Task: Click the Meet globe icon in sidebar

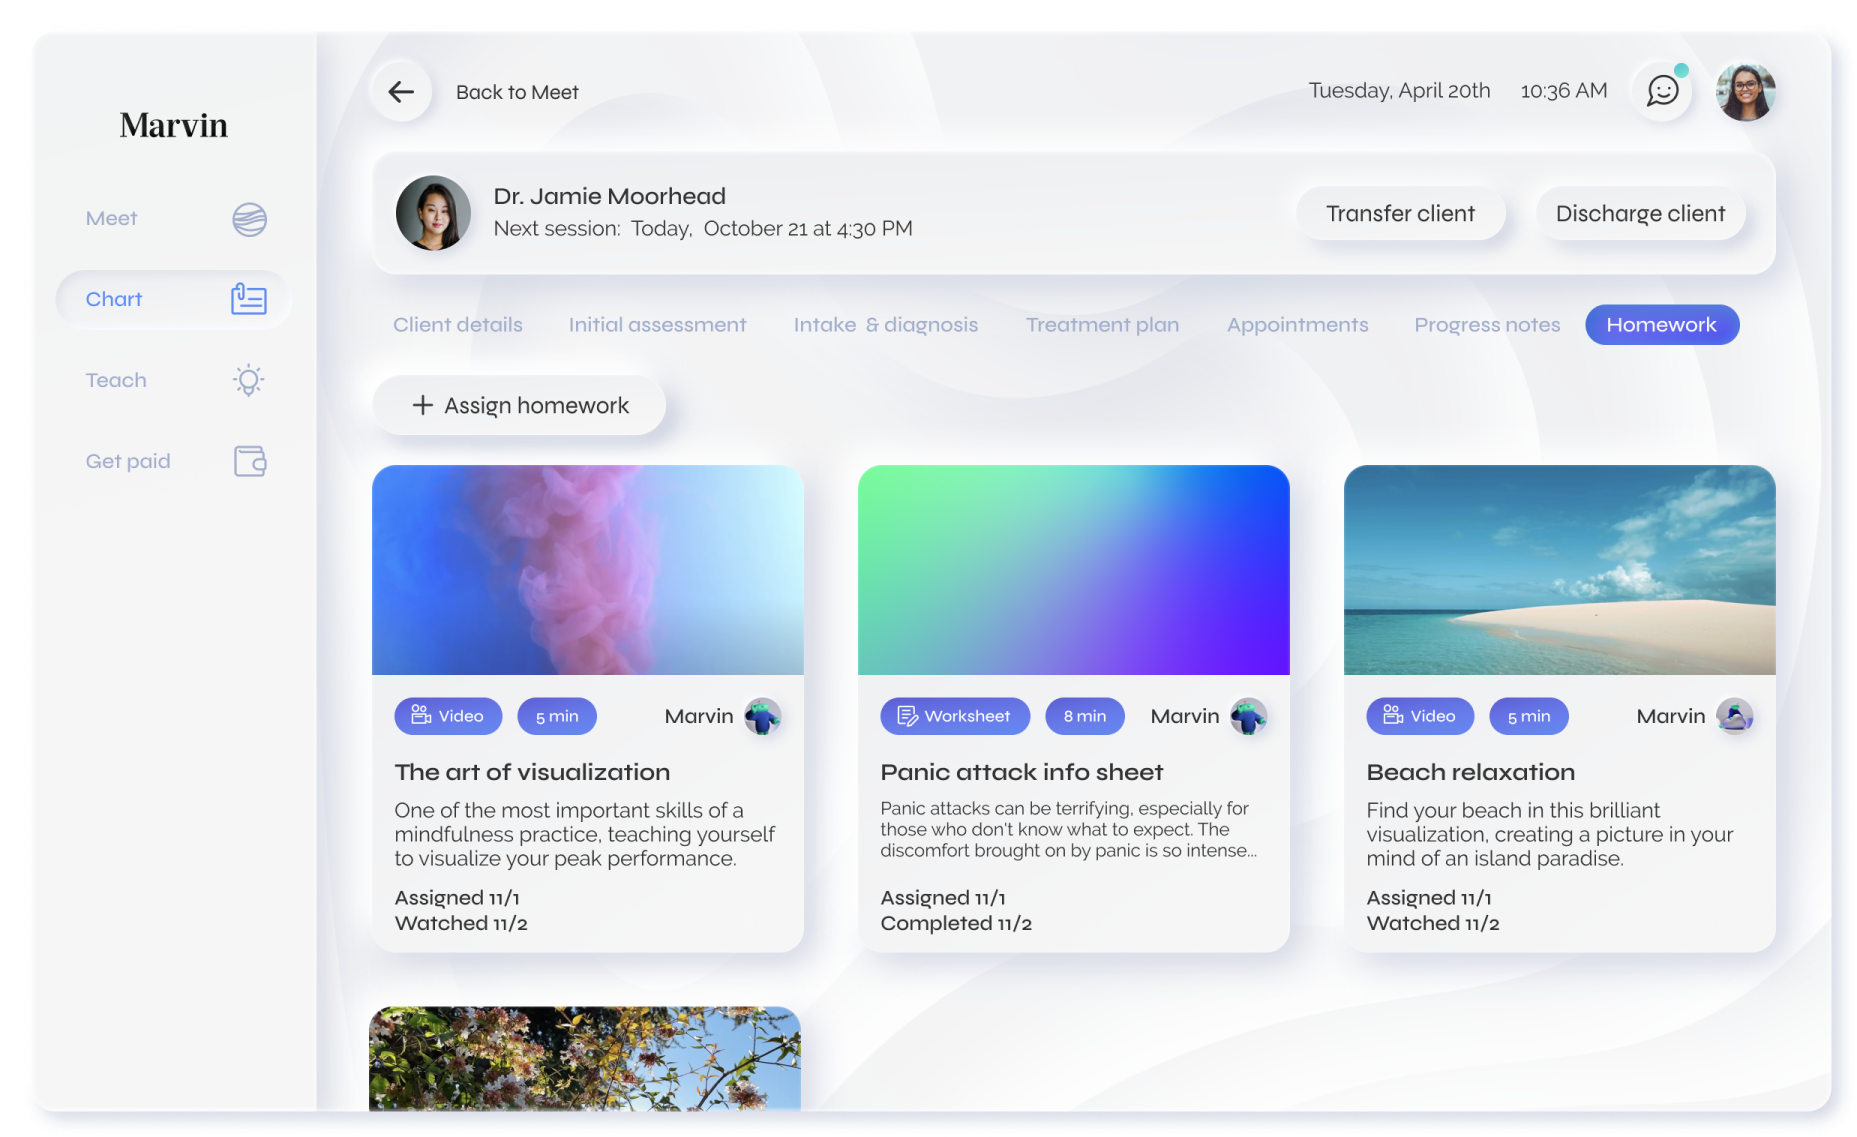Action: [249, 219]
